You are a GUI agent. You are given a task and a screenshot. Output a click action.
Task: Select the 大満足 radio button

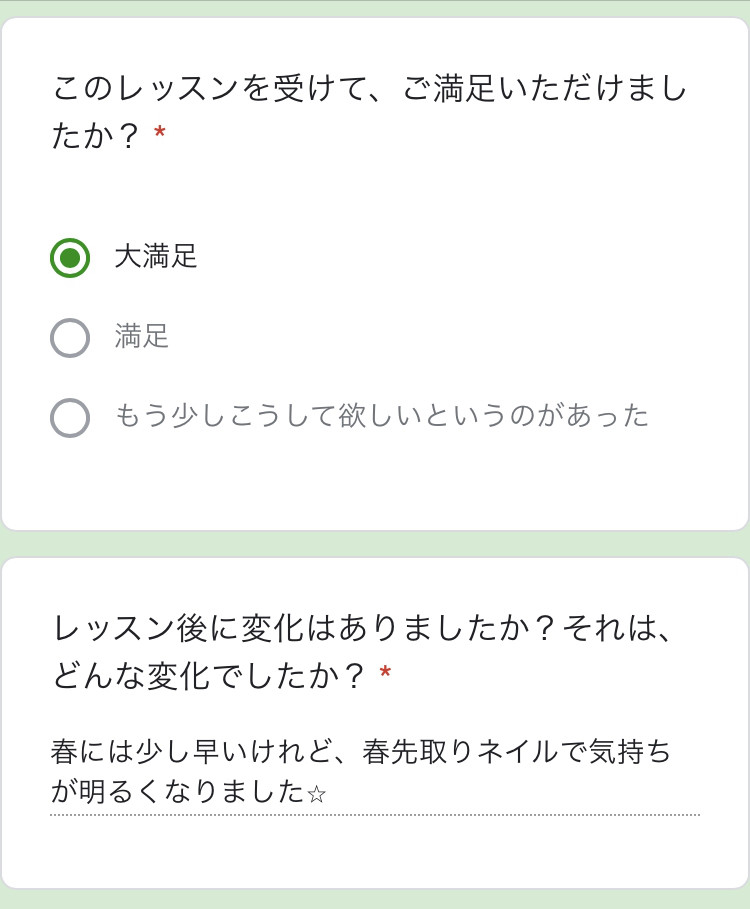point(70,258)
